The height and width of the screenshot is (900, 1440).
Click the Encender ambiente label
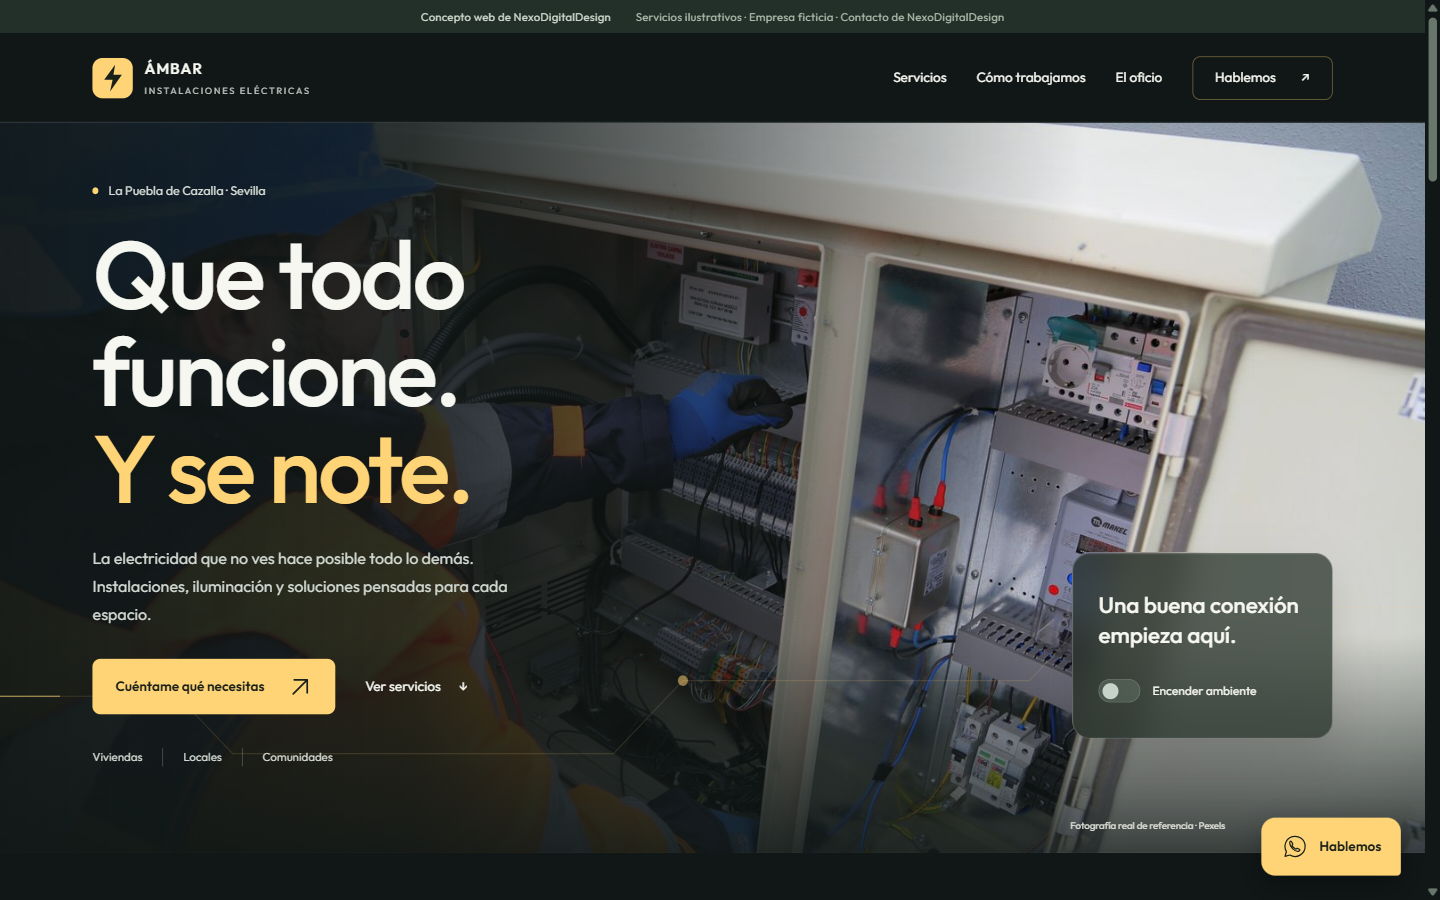tap(1204, 691)
